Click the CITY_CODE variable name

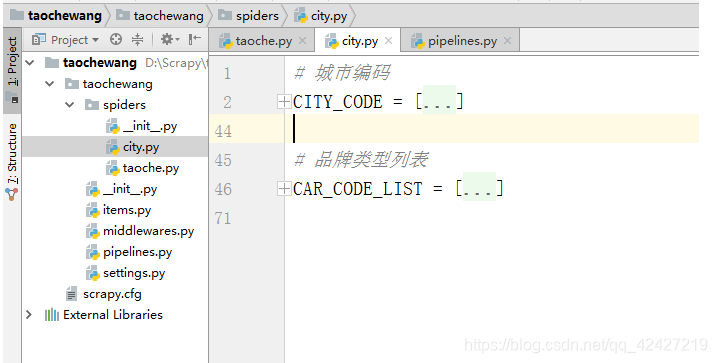[x=337, y=101]
